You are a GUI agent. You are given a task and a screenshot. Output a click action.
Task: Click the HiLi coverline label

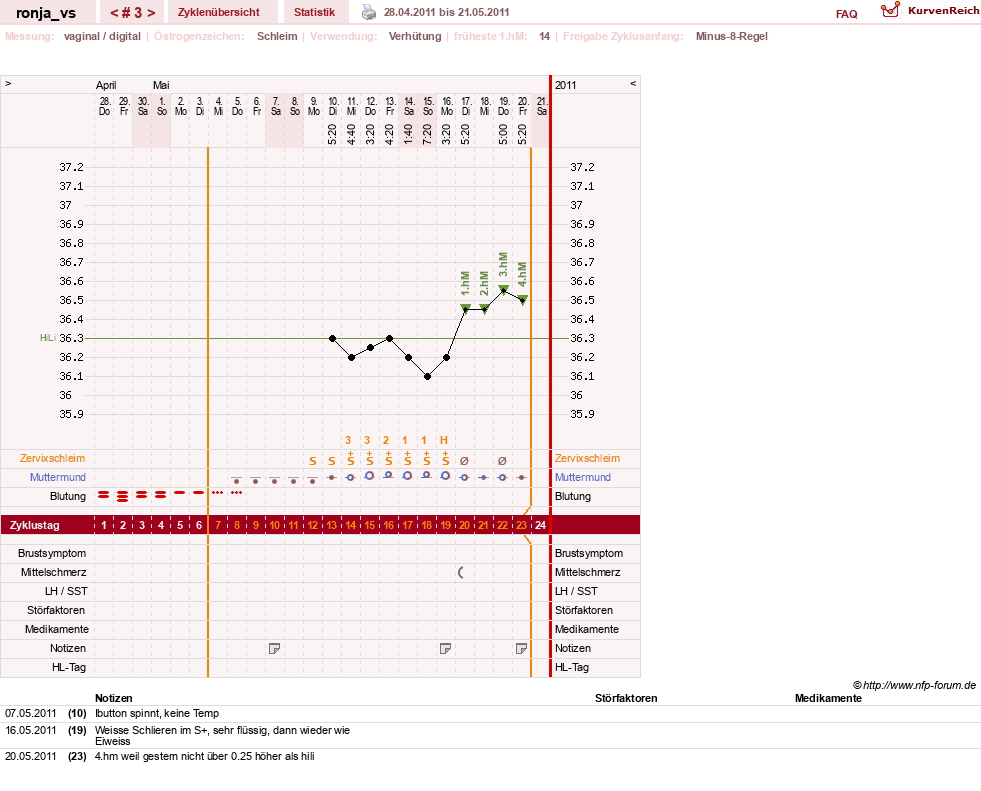click(48, 338)
